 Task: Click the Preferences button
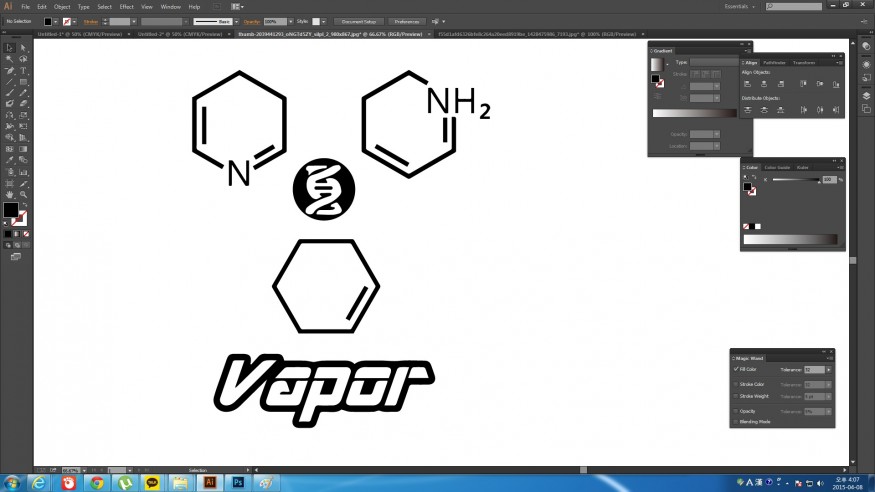(x=406, y=21)
